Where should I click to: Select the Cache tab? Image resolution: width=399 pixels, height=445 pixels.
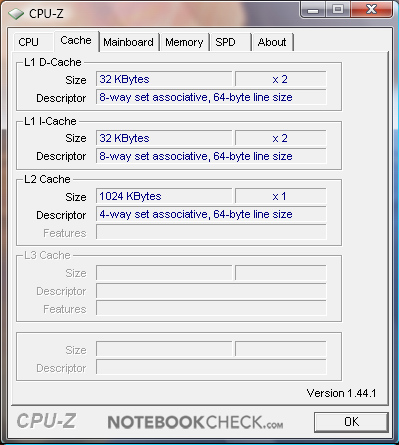pyautogui.click(x=76, y=41)
